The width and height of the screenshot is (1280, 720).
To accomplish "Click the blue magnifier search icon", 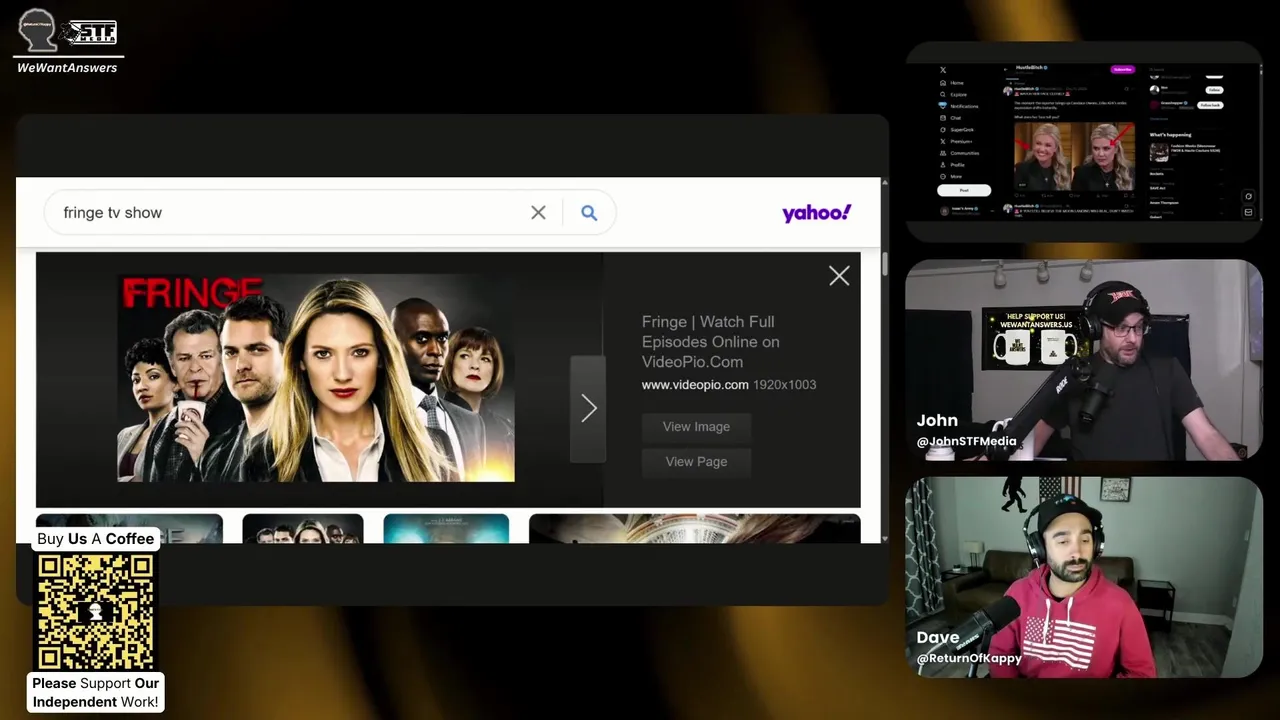I will 589,212.
